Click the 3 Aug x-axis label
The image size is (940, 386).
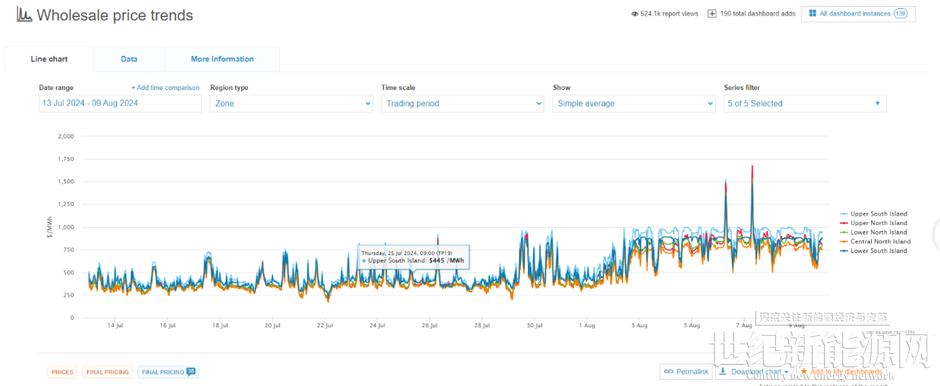coord(640,326)
